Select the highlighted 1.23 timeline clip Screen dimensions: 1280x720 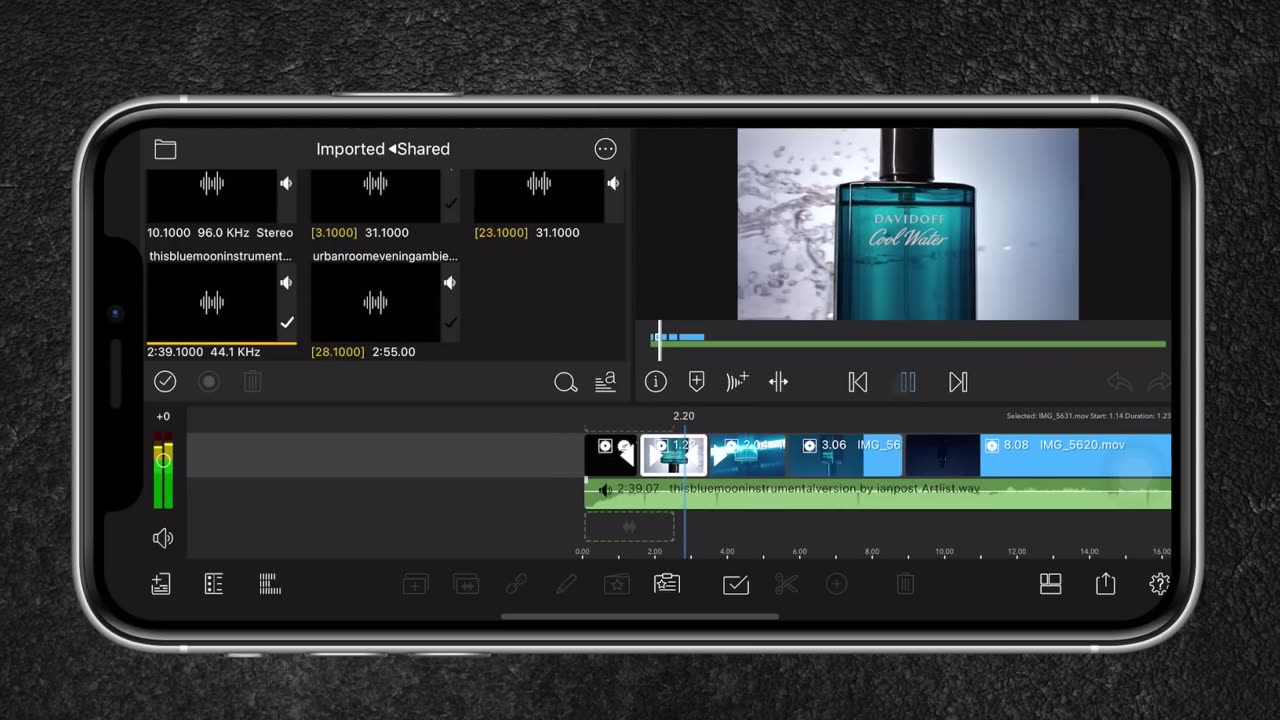(x=673, y=455)
